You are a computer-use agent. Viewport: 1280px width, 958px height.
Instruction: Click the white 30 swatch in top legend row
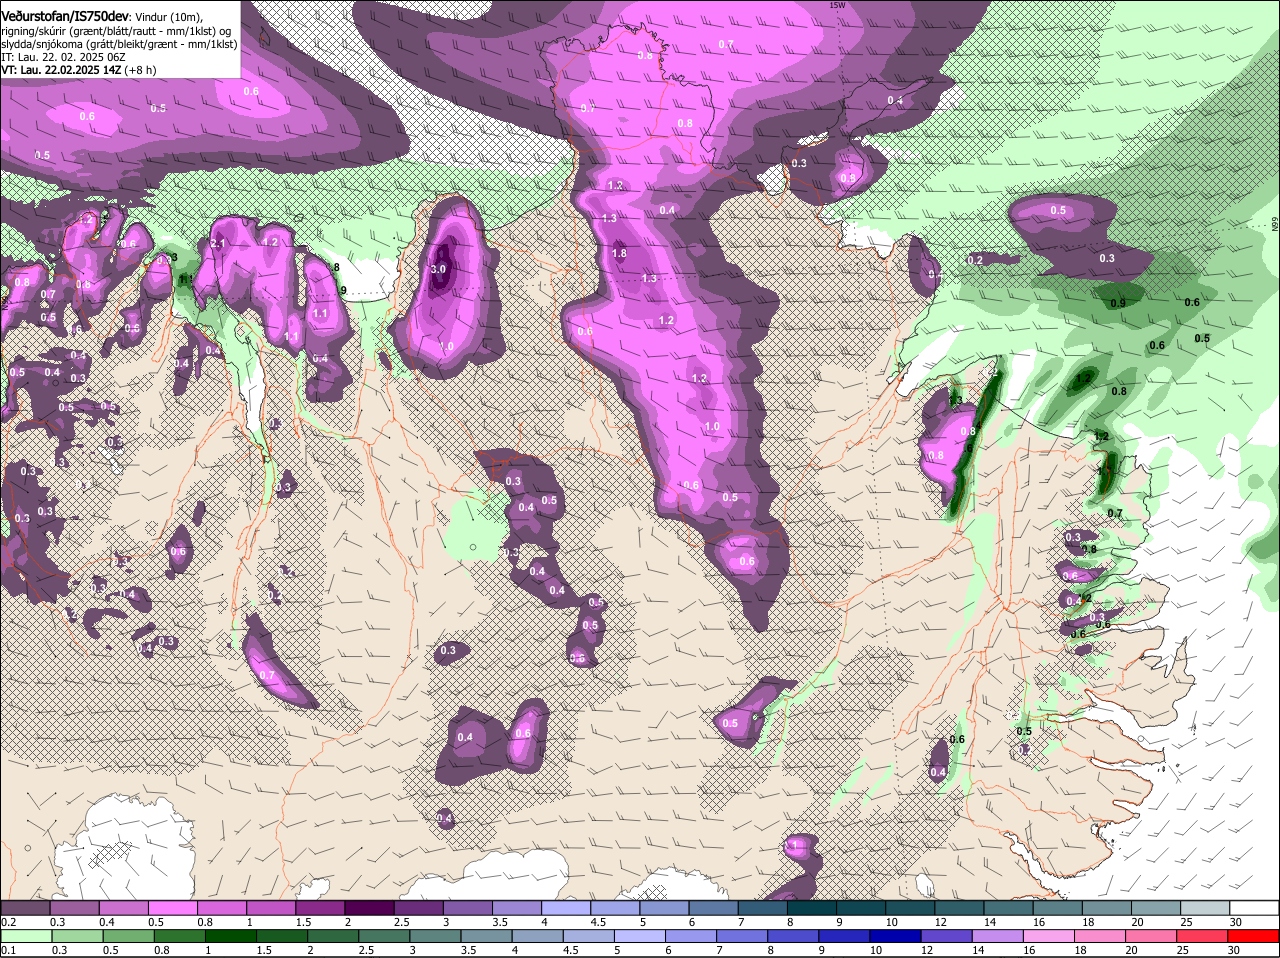pyautogui.click(x=1255, y=907)
